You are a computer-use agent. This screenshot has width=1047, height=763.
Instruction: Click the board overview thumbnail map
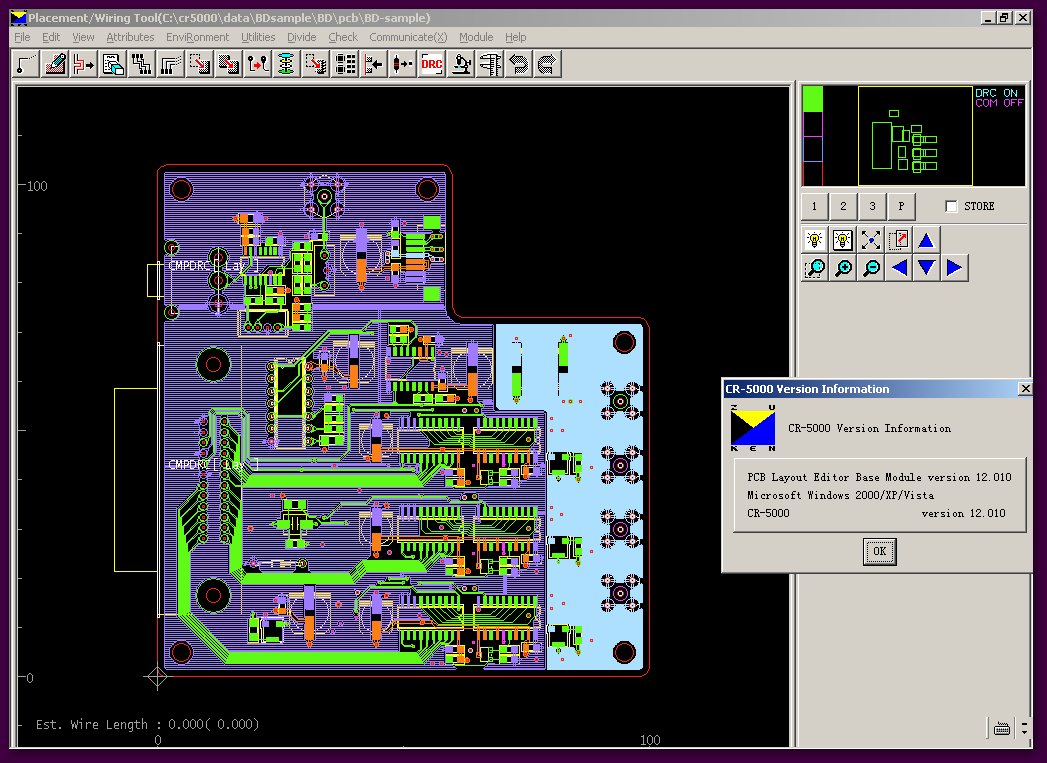pyautogui.click(x=914, y=136)
